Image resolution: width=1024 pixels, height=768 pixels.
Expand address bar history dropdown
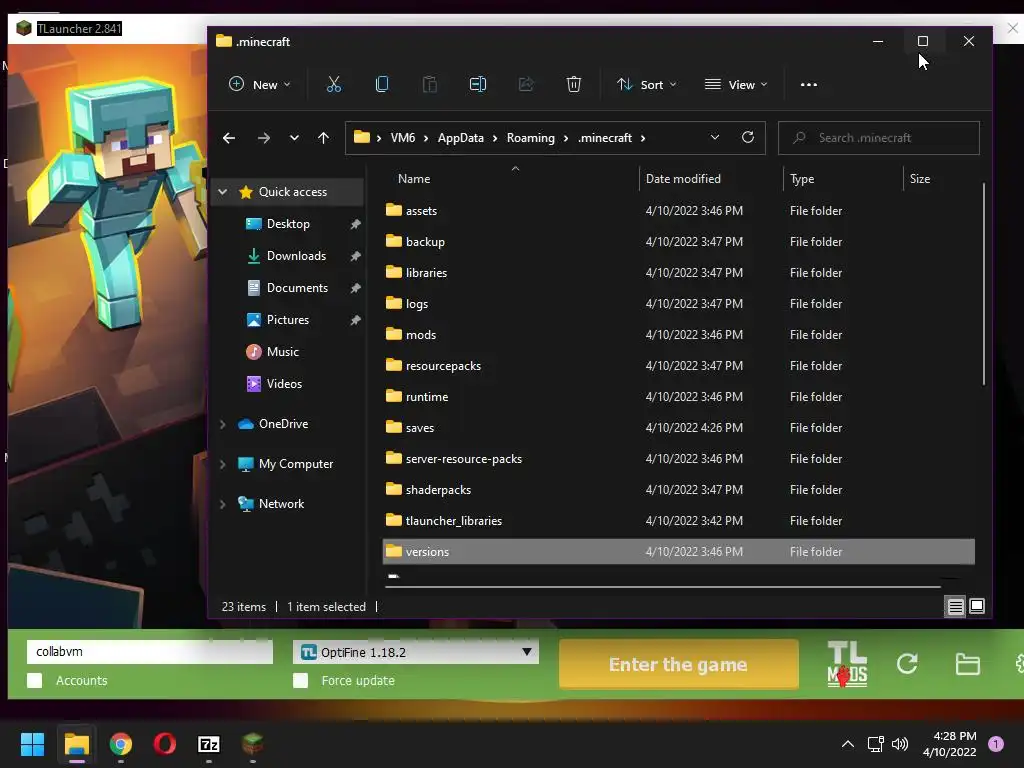(x=714, y=137)
